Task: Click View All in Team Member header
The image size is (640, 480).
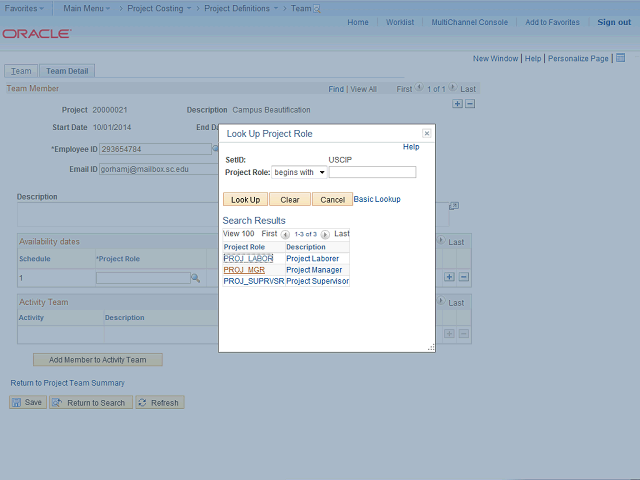Action: pos(363,89)
